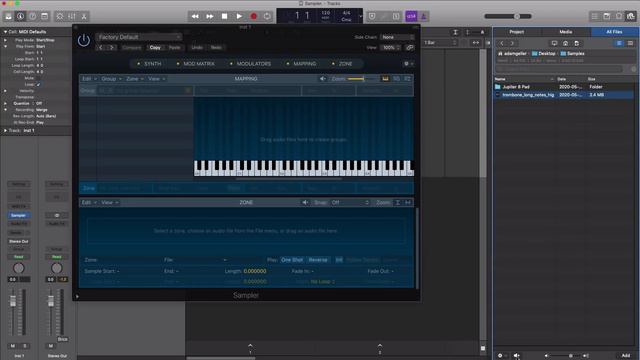Go to the previous Sampler preset

[101, 48]
